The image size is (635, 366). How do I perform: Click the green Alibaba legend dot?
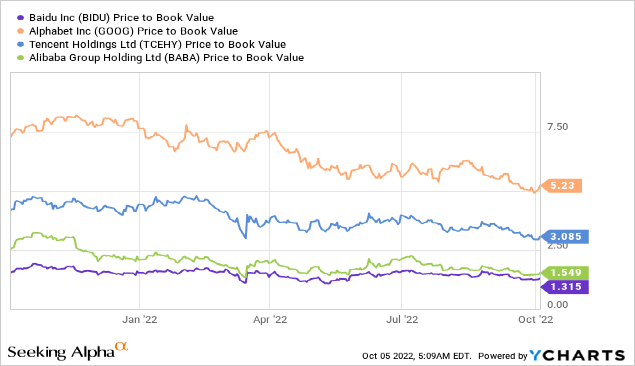[x=20, y=58]
